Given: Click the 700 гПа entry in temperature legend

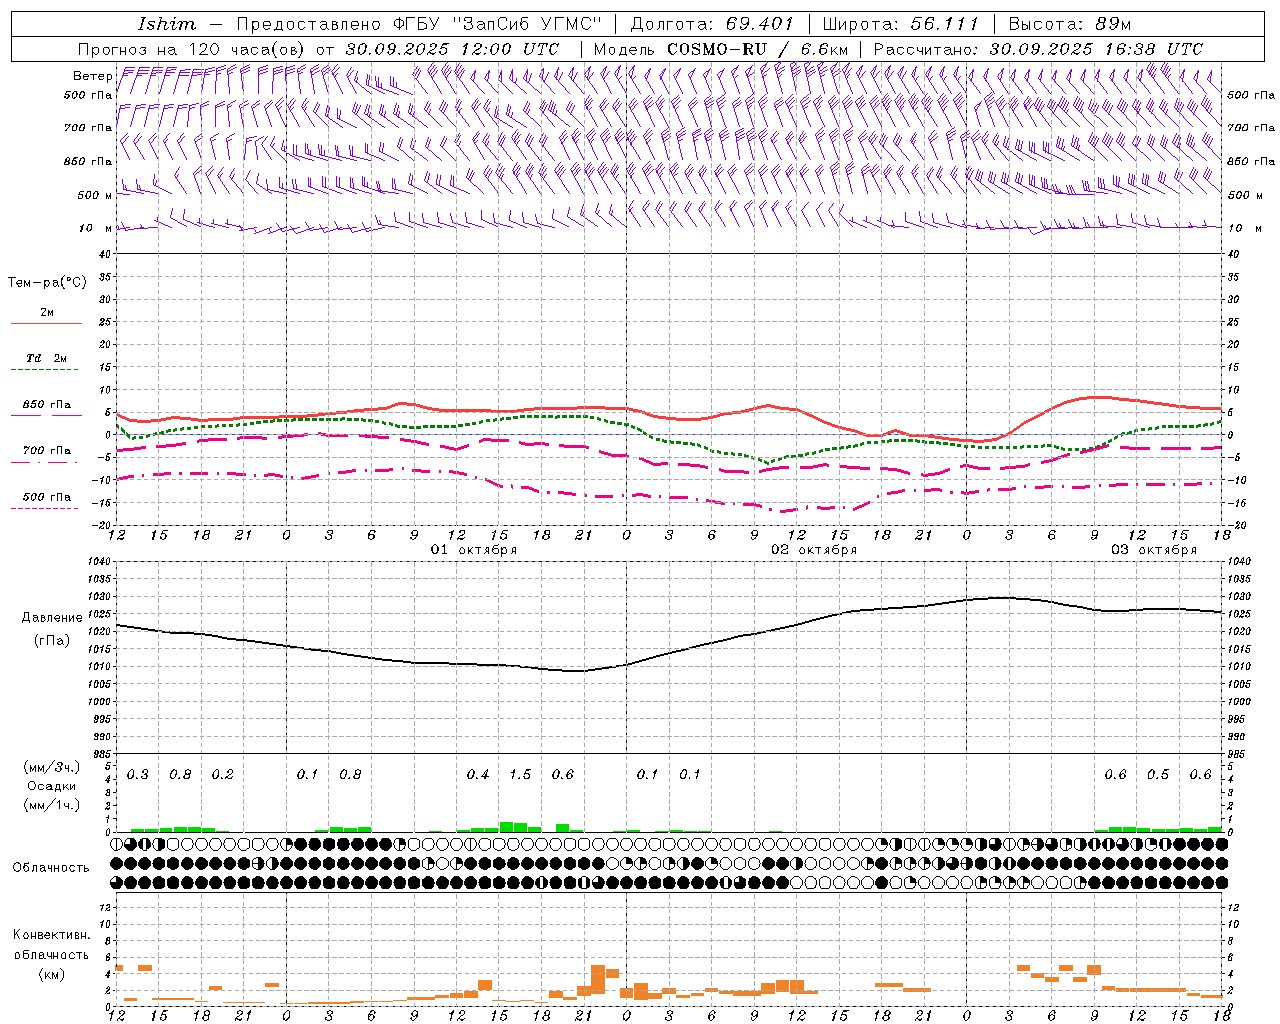Looking at the screenshot, I should click(x=46, y=451).
